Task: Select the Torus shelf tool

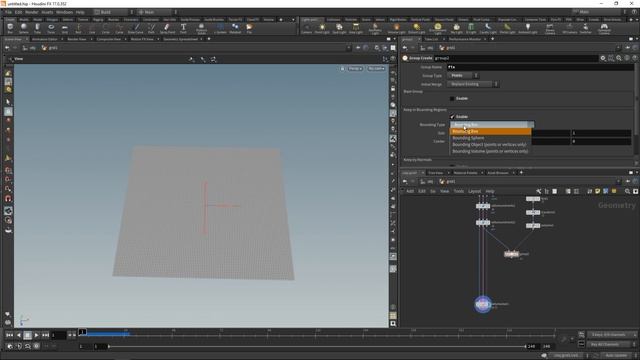Action: (x=51, y=28)
